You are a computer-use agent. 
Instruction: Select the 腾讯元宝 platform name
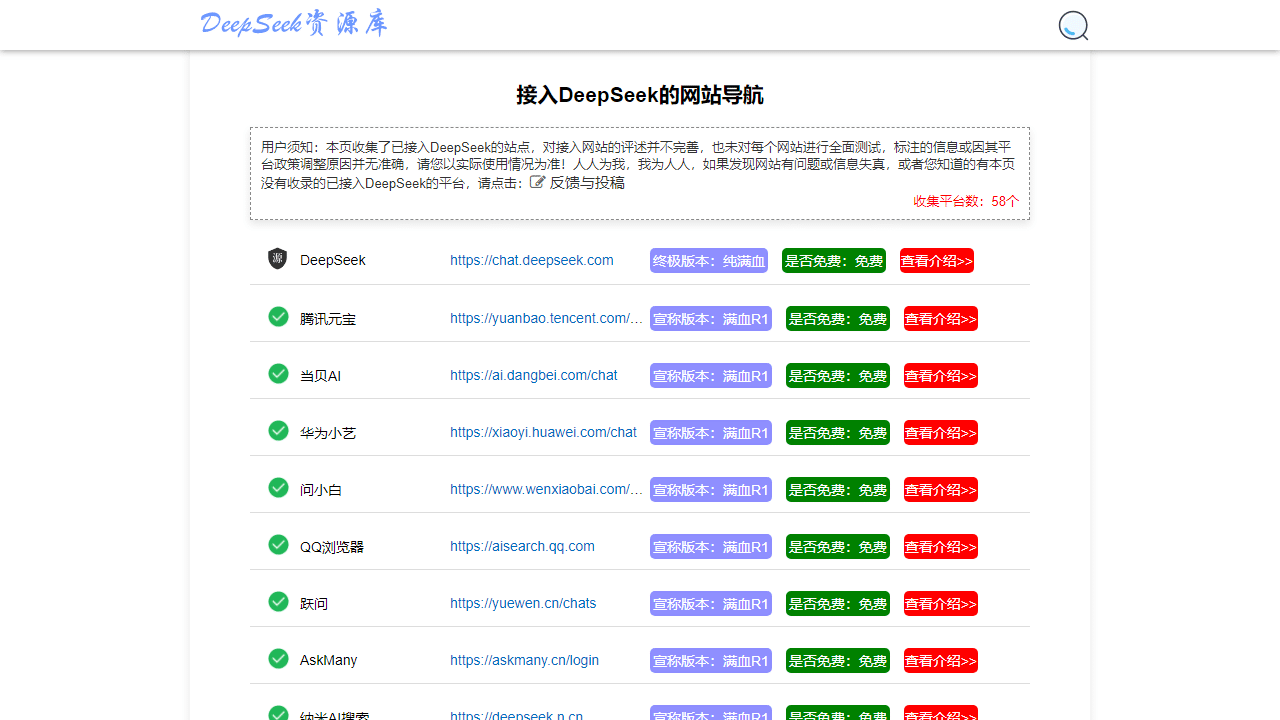pos(328,319)
